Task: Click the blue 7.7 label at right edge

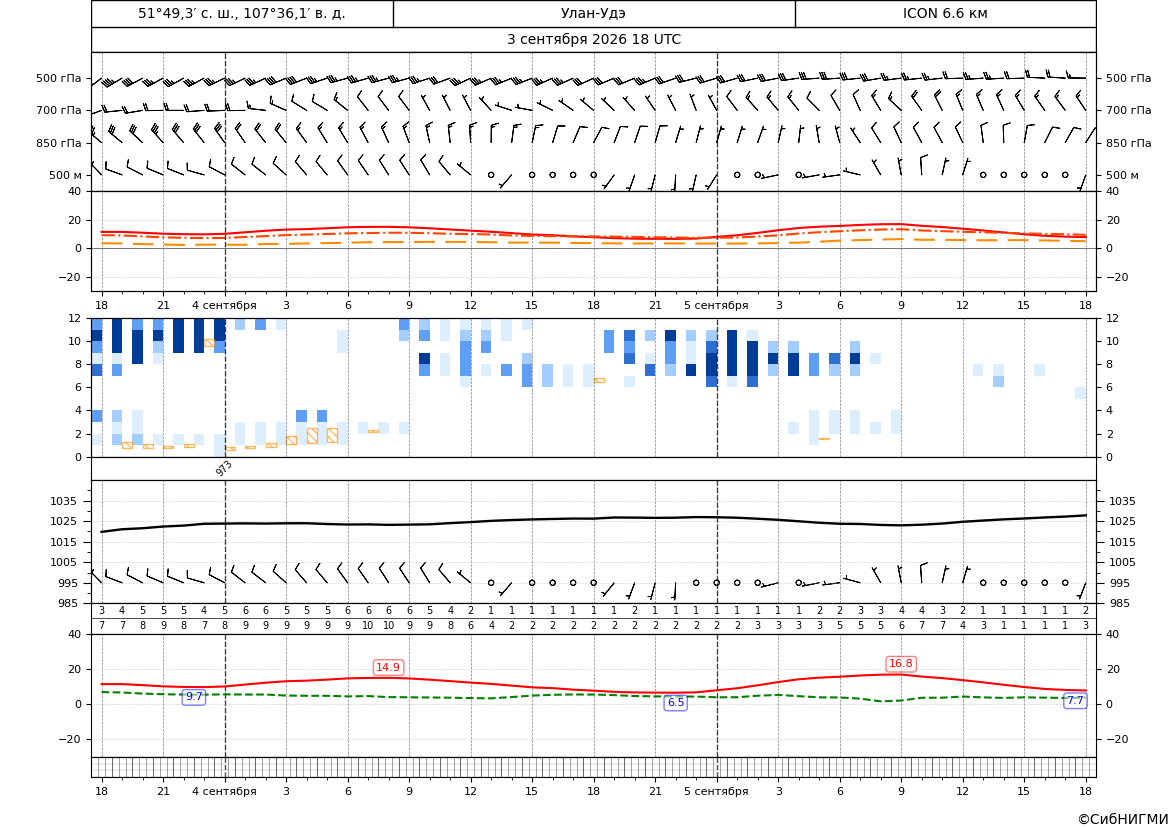Action: (1075, 700)
